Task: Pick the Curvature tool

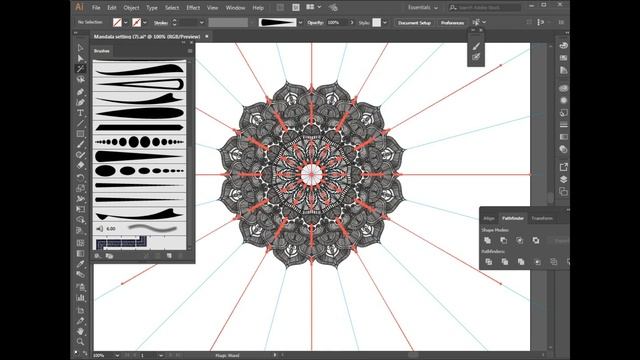Action: 80,102
